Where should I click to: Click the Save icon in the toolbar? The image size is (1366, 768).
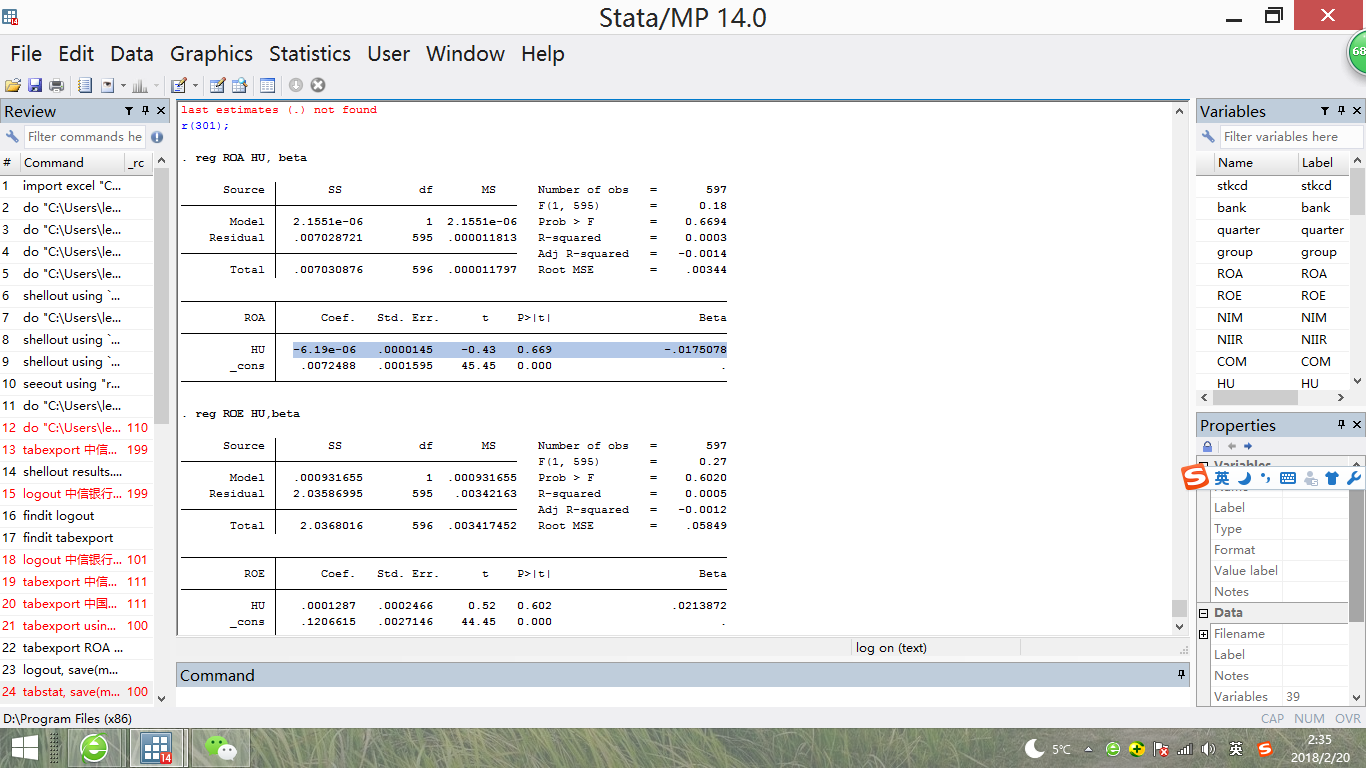34,86
